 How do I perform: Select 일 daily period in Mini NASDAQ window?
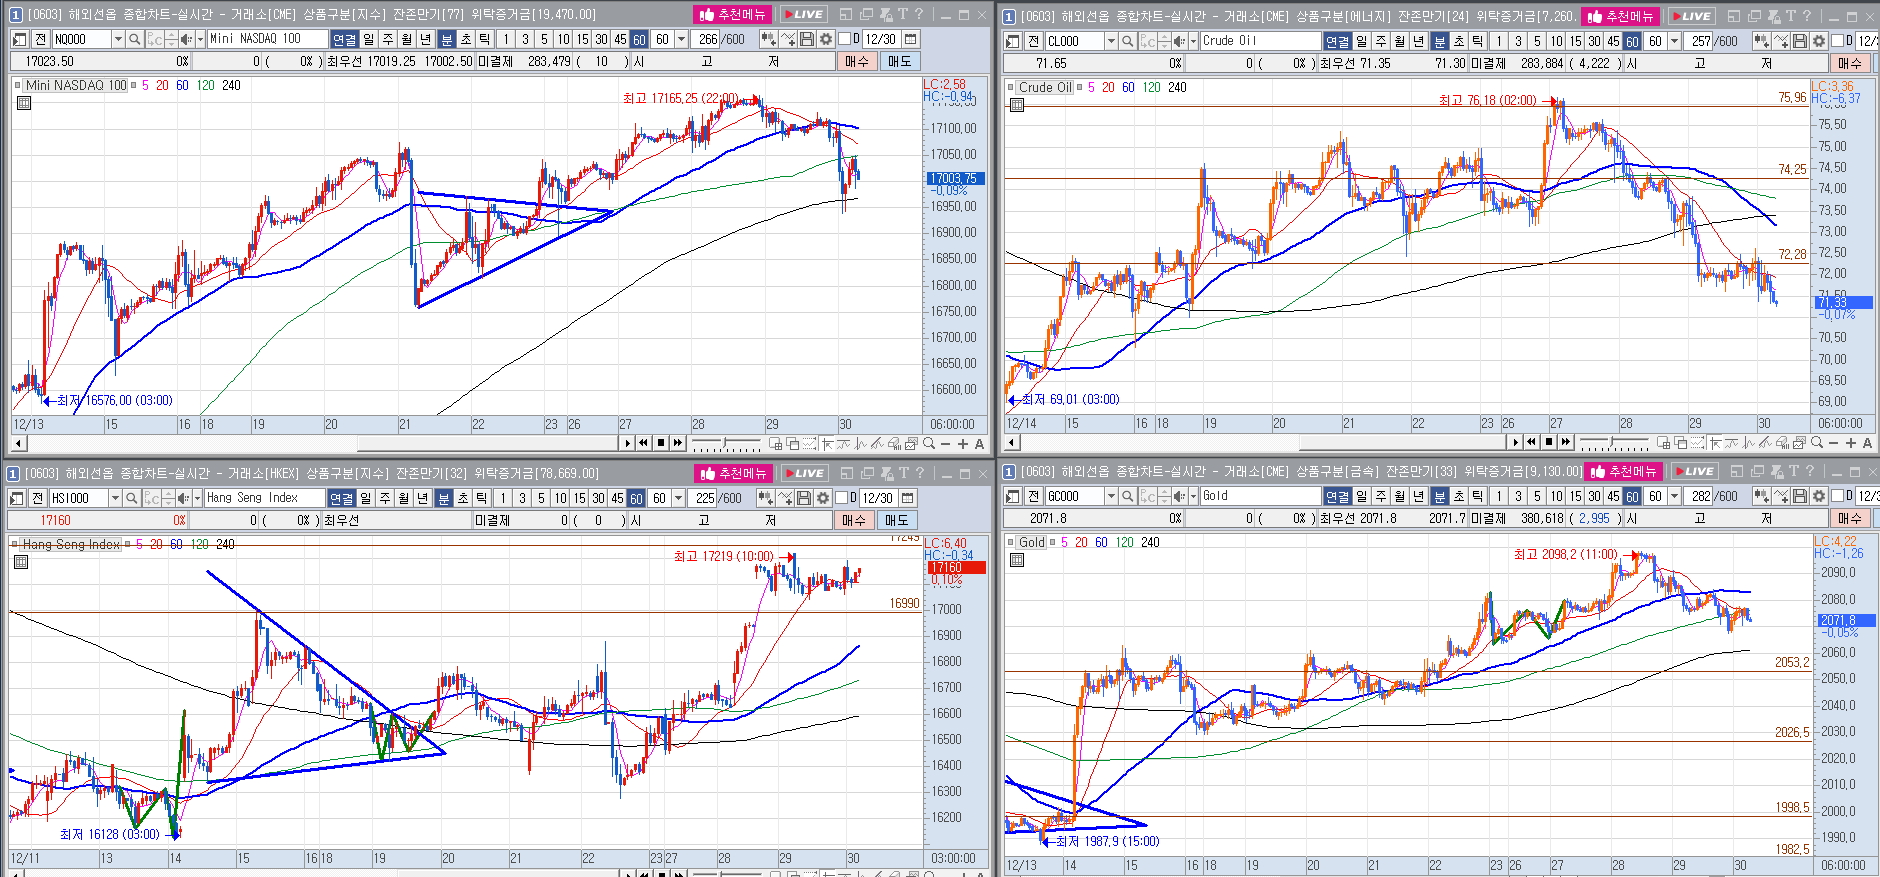368,39
